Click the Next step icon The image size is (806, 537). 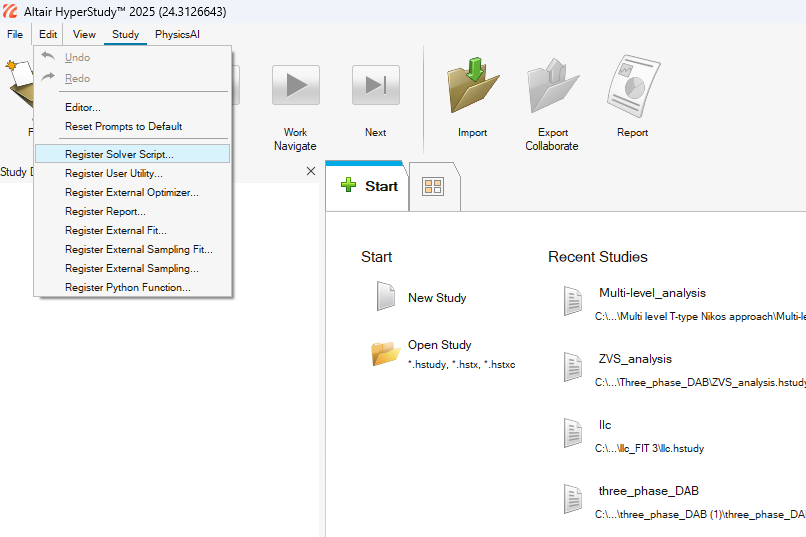[376, 85]
